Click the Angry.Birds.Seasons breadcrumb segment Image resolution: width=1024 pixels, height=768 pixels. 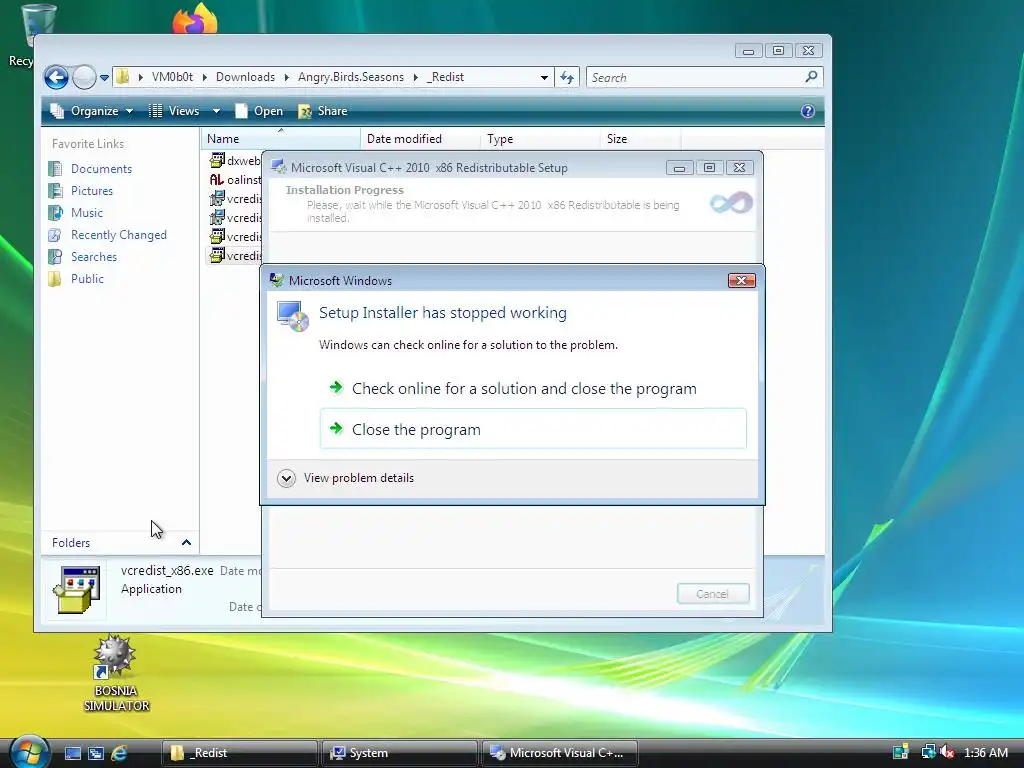(x=351, y=77)
